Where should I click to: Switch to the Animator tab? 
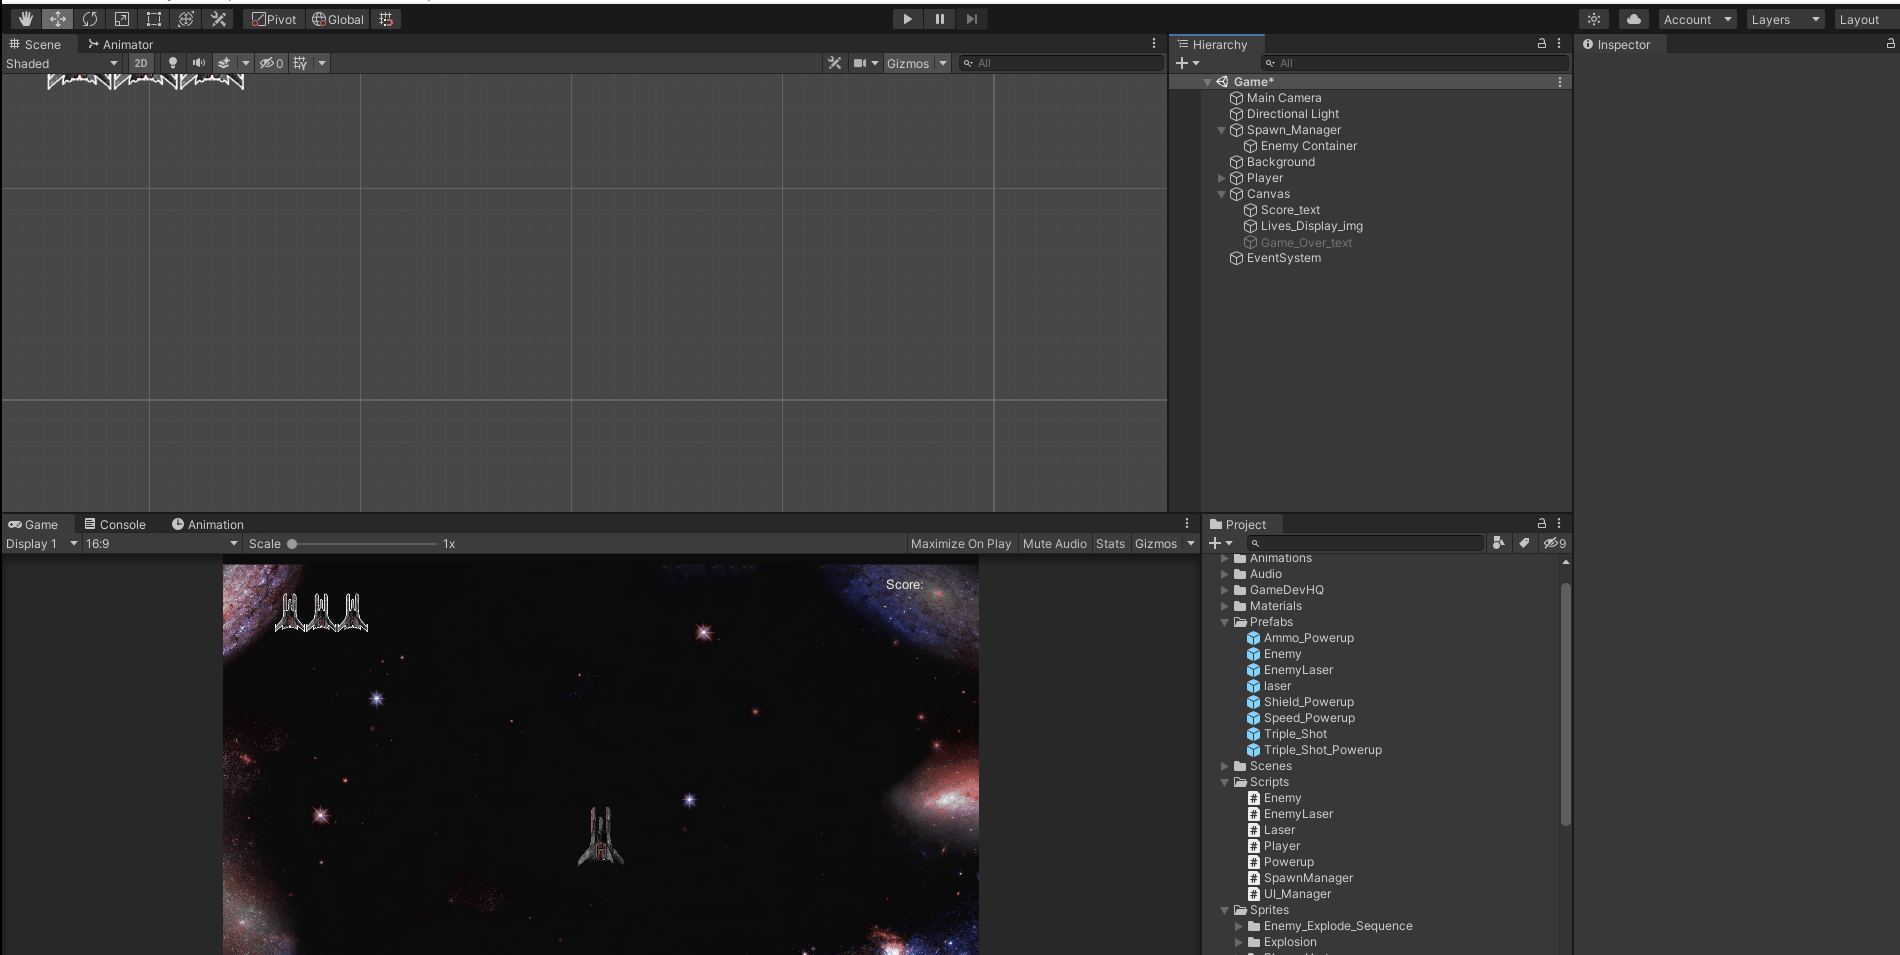tap(121, 44)
